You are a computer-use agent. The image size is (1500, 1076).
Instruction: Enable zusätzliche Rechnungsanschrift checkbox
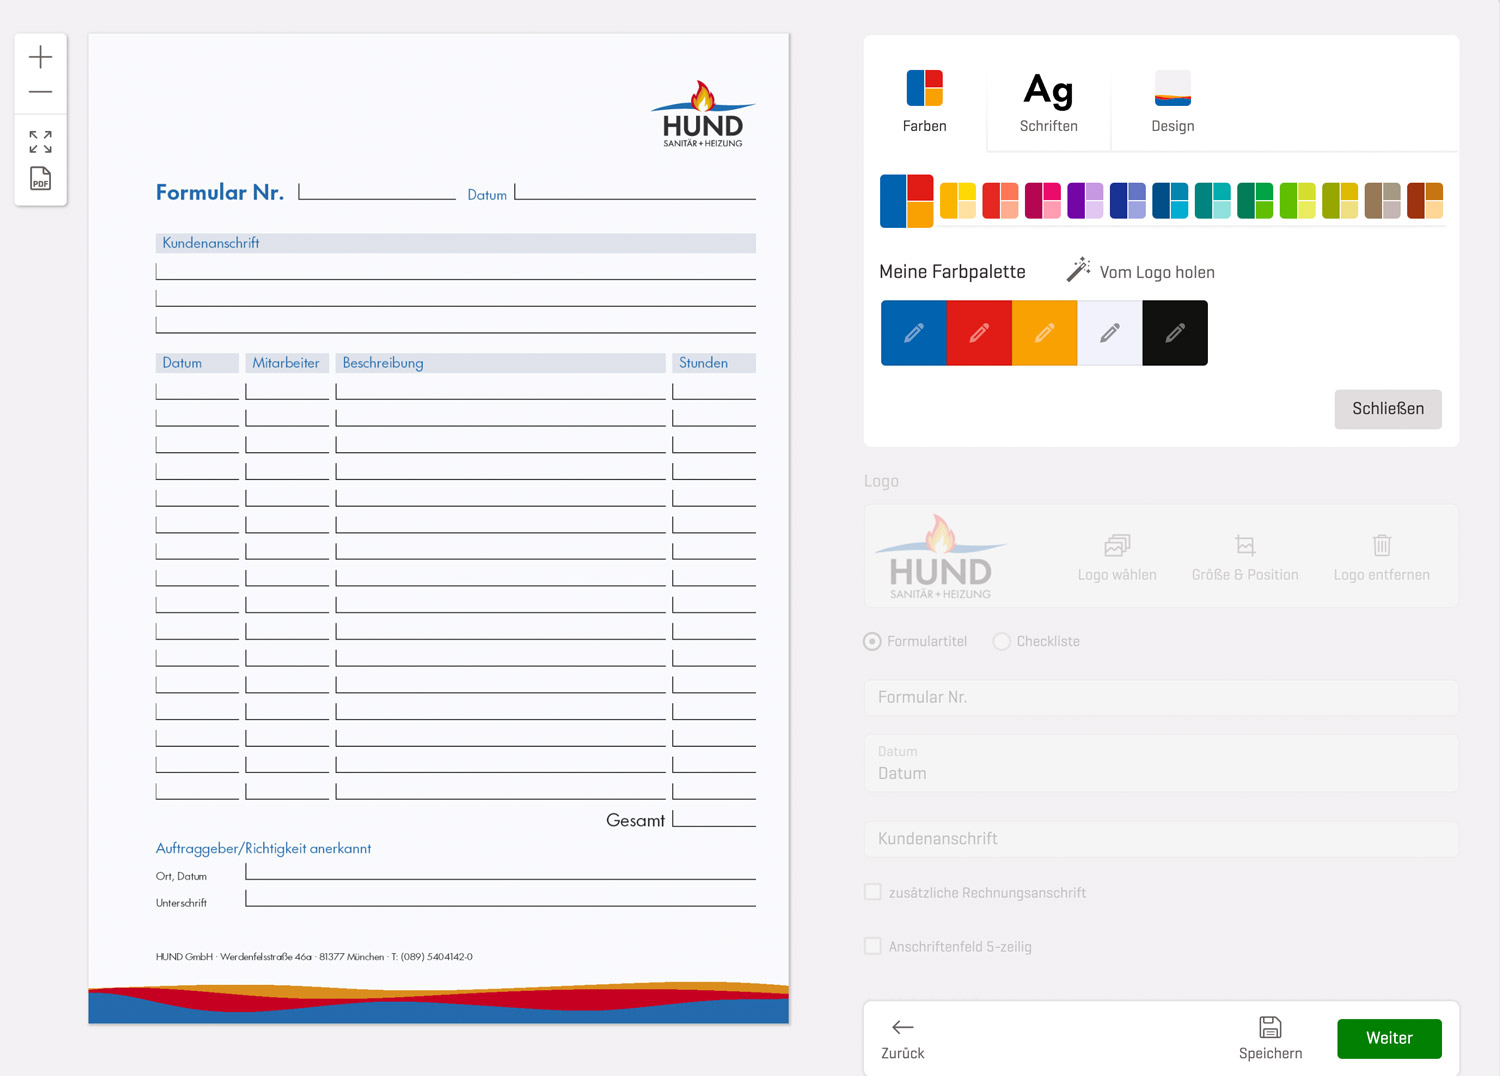(x=873, y=892)
